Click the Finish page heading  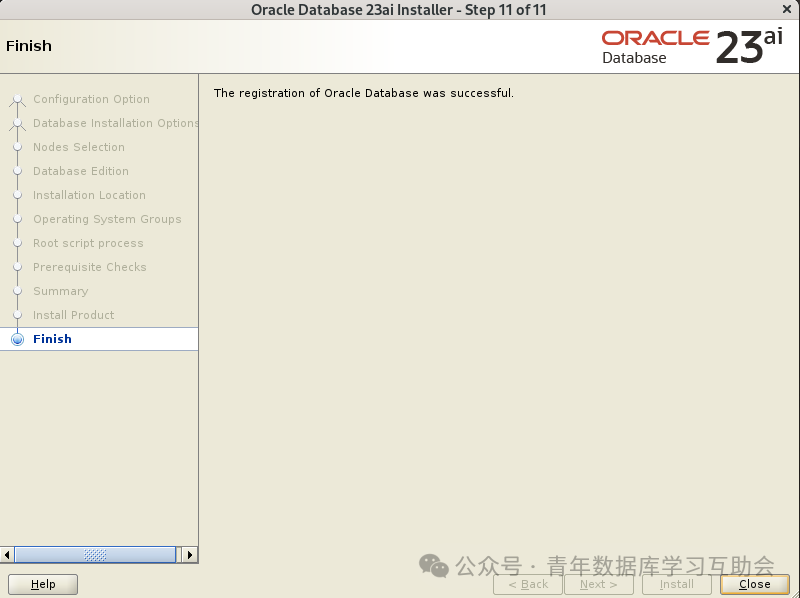(29, 46)
